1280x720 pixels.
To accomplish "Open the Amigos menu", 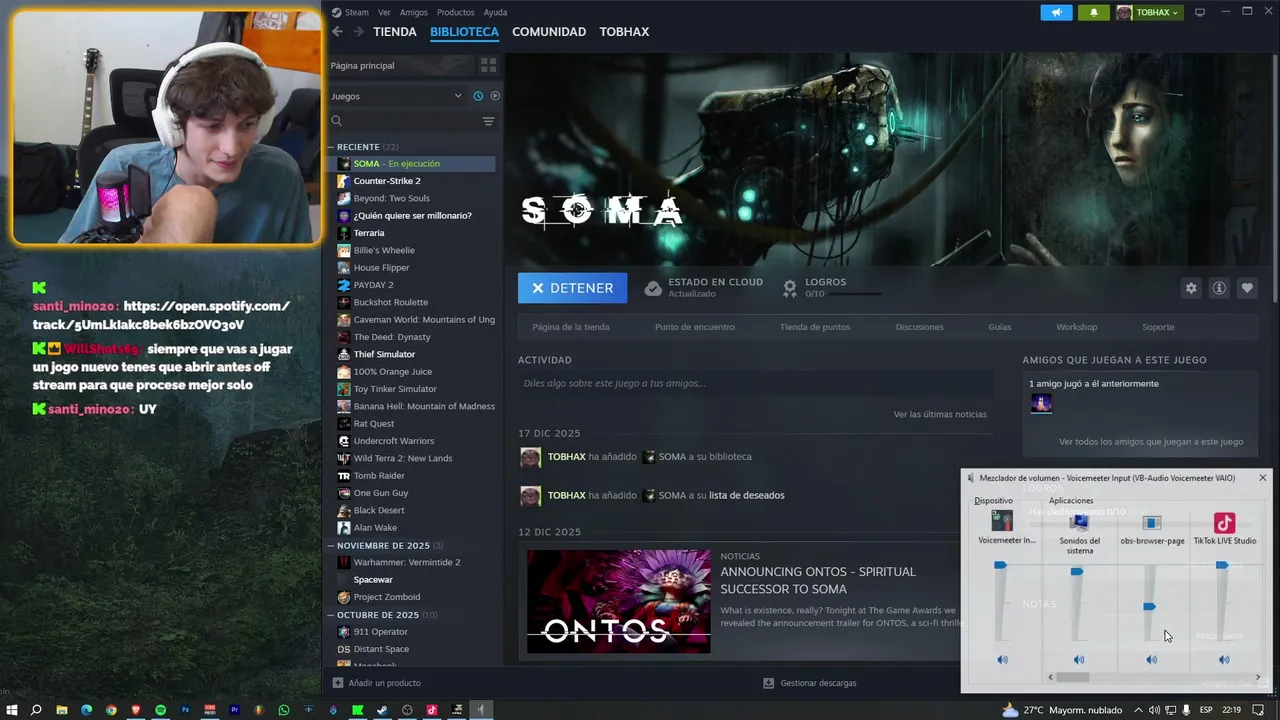I will [414, 12].
